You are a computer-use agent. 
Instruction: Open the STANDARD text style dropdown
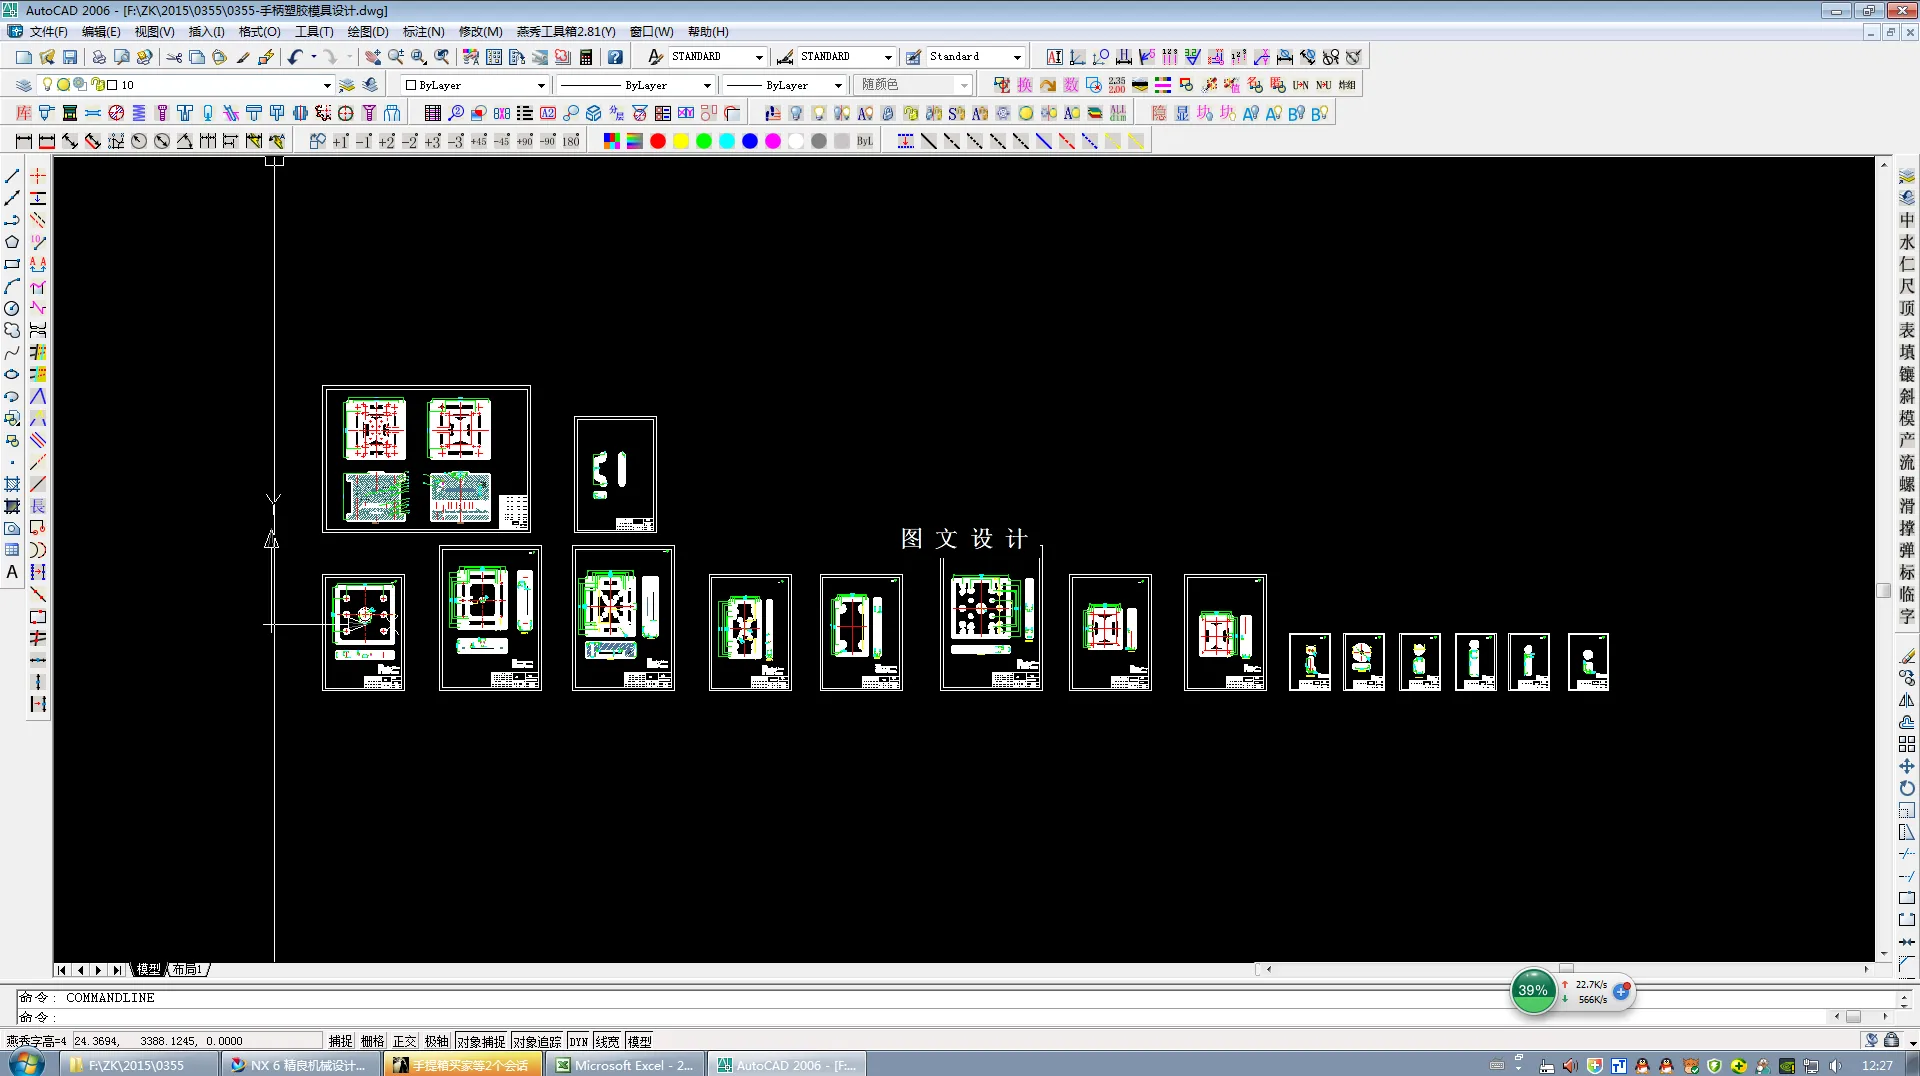tap(759, 57)
